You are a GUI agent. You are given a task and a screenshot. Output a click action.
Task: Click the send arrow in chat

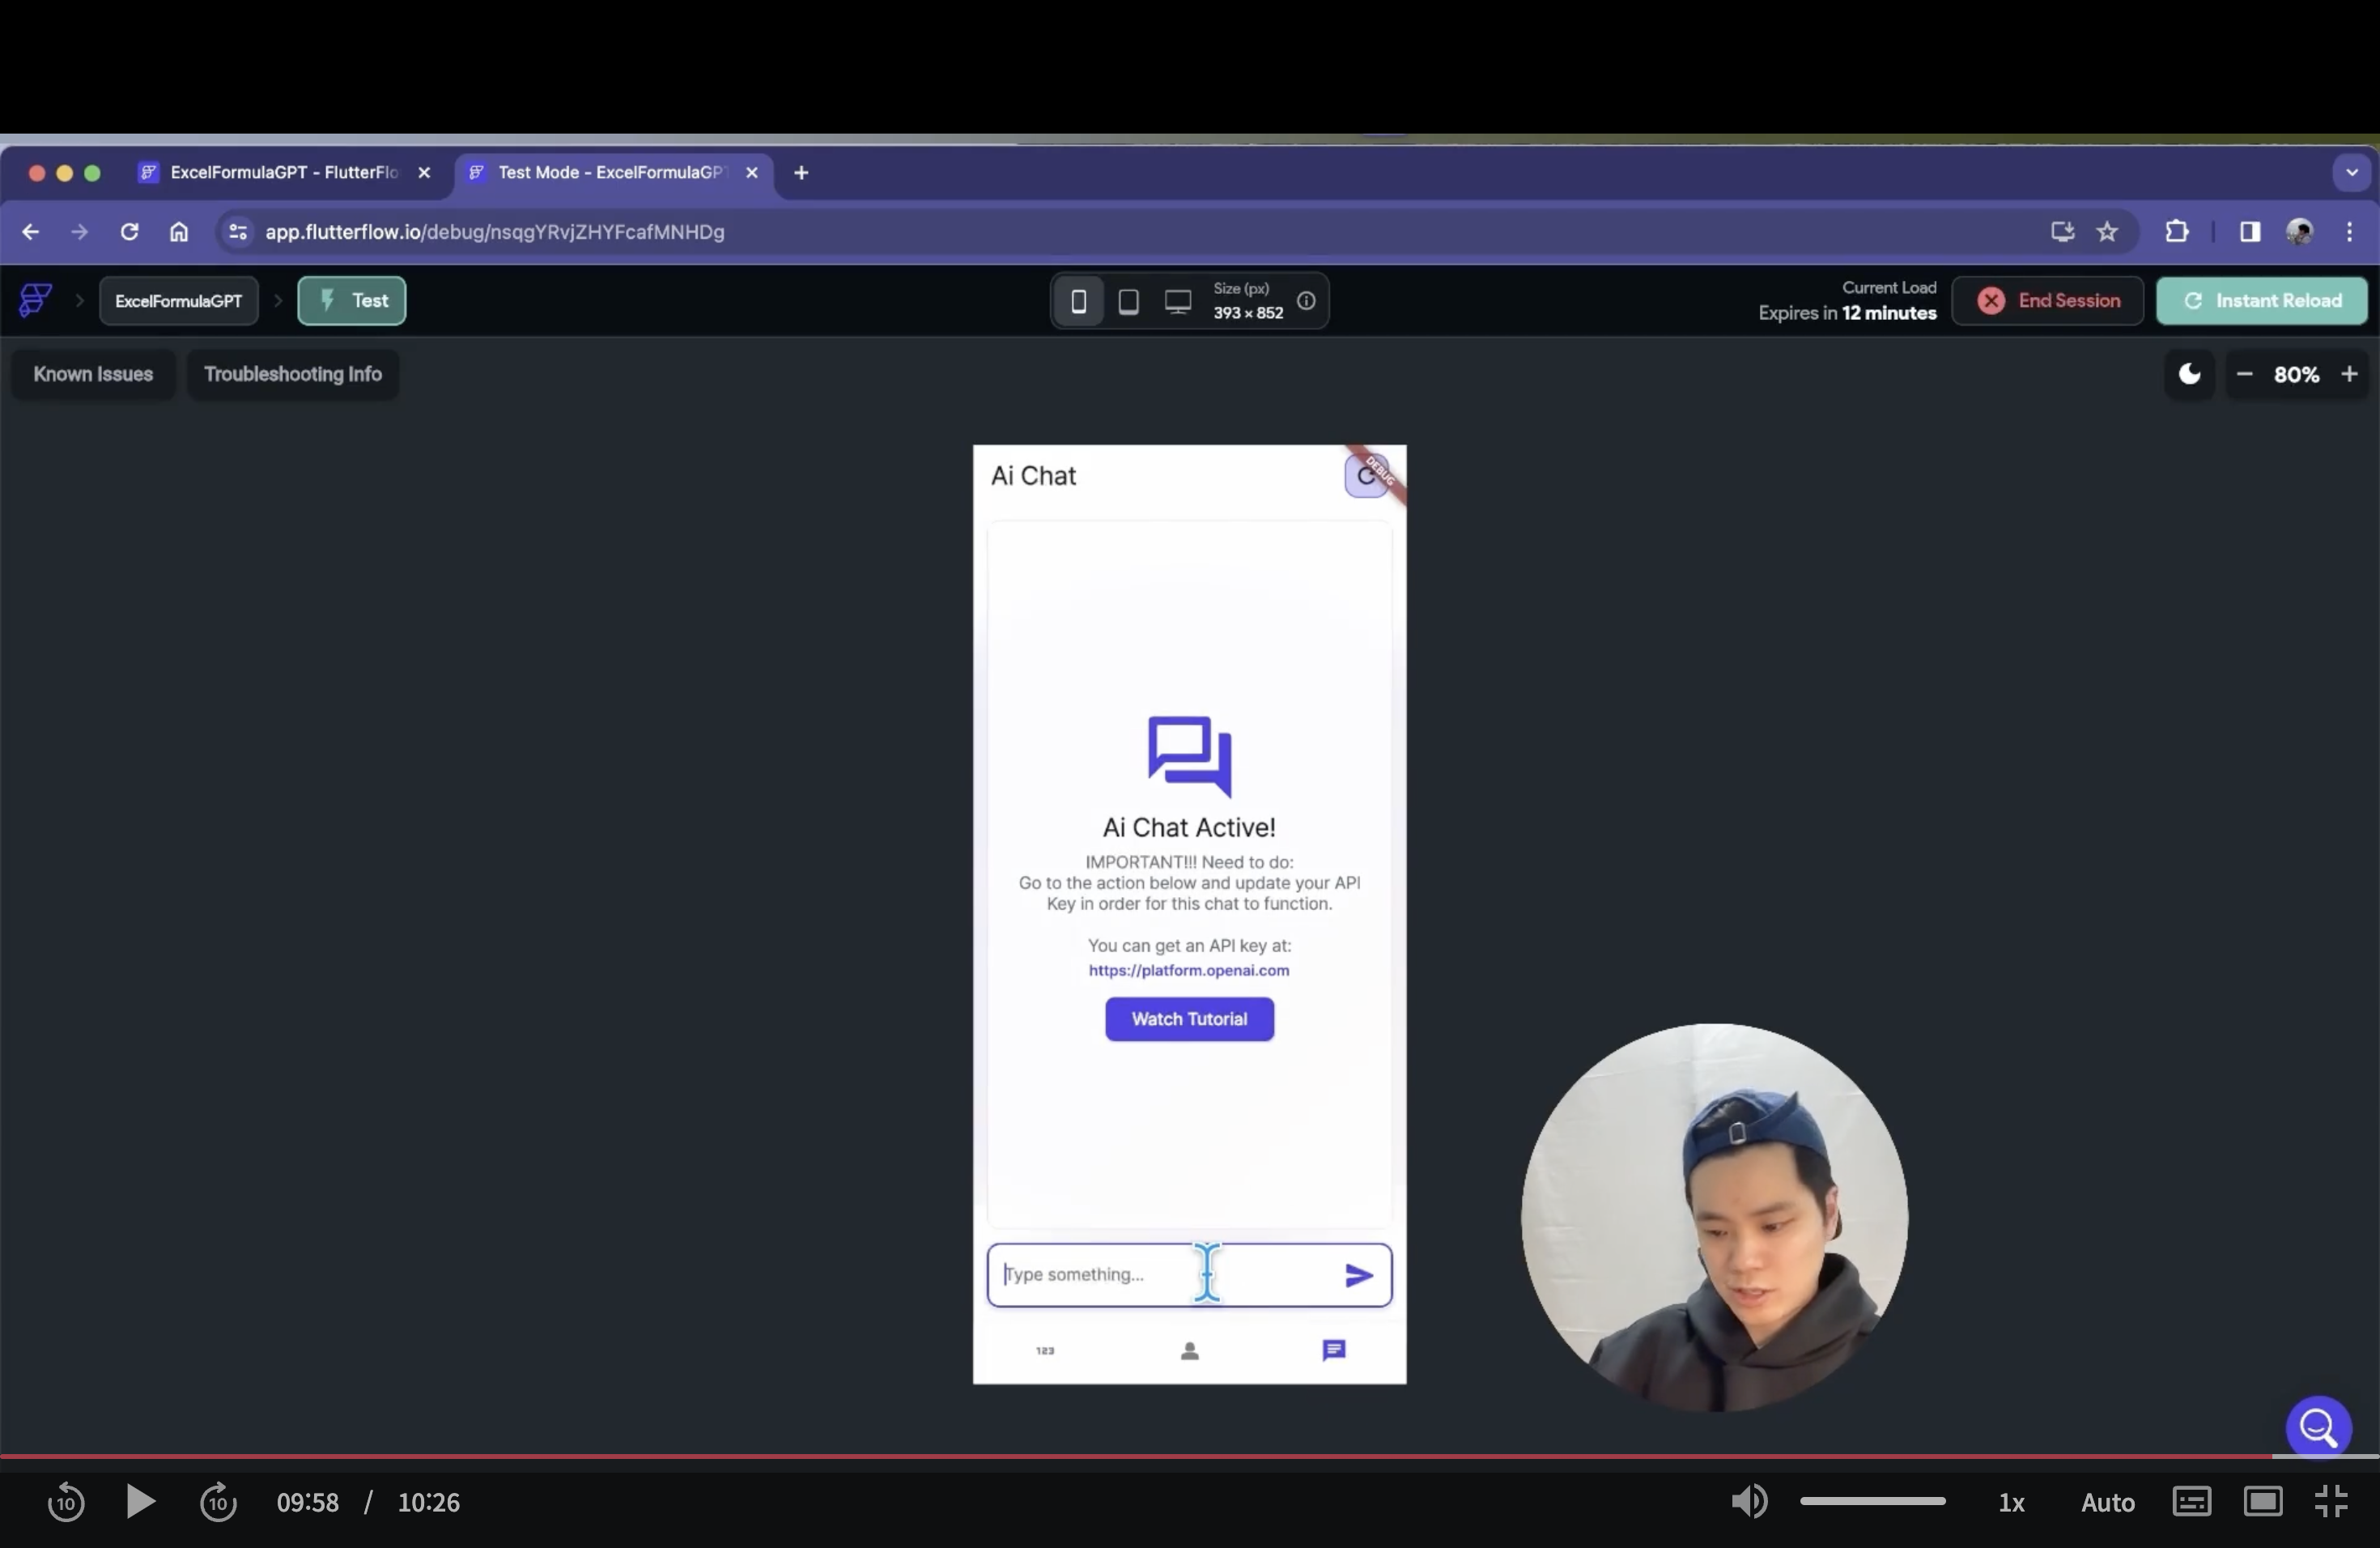click(1358, 1275)
